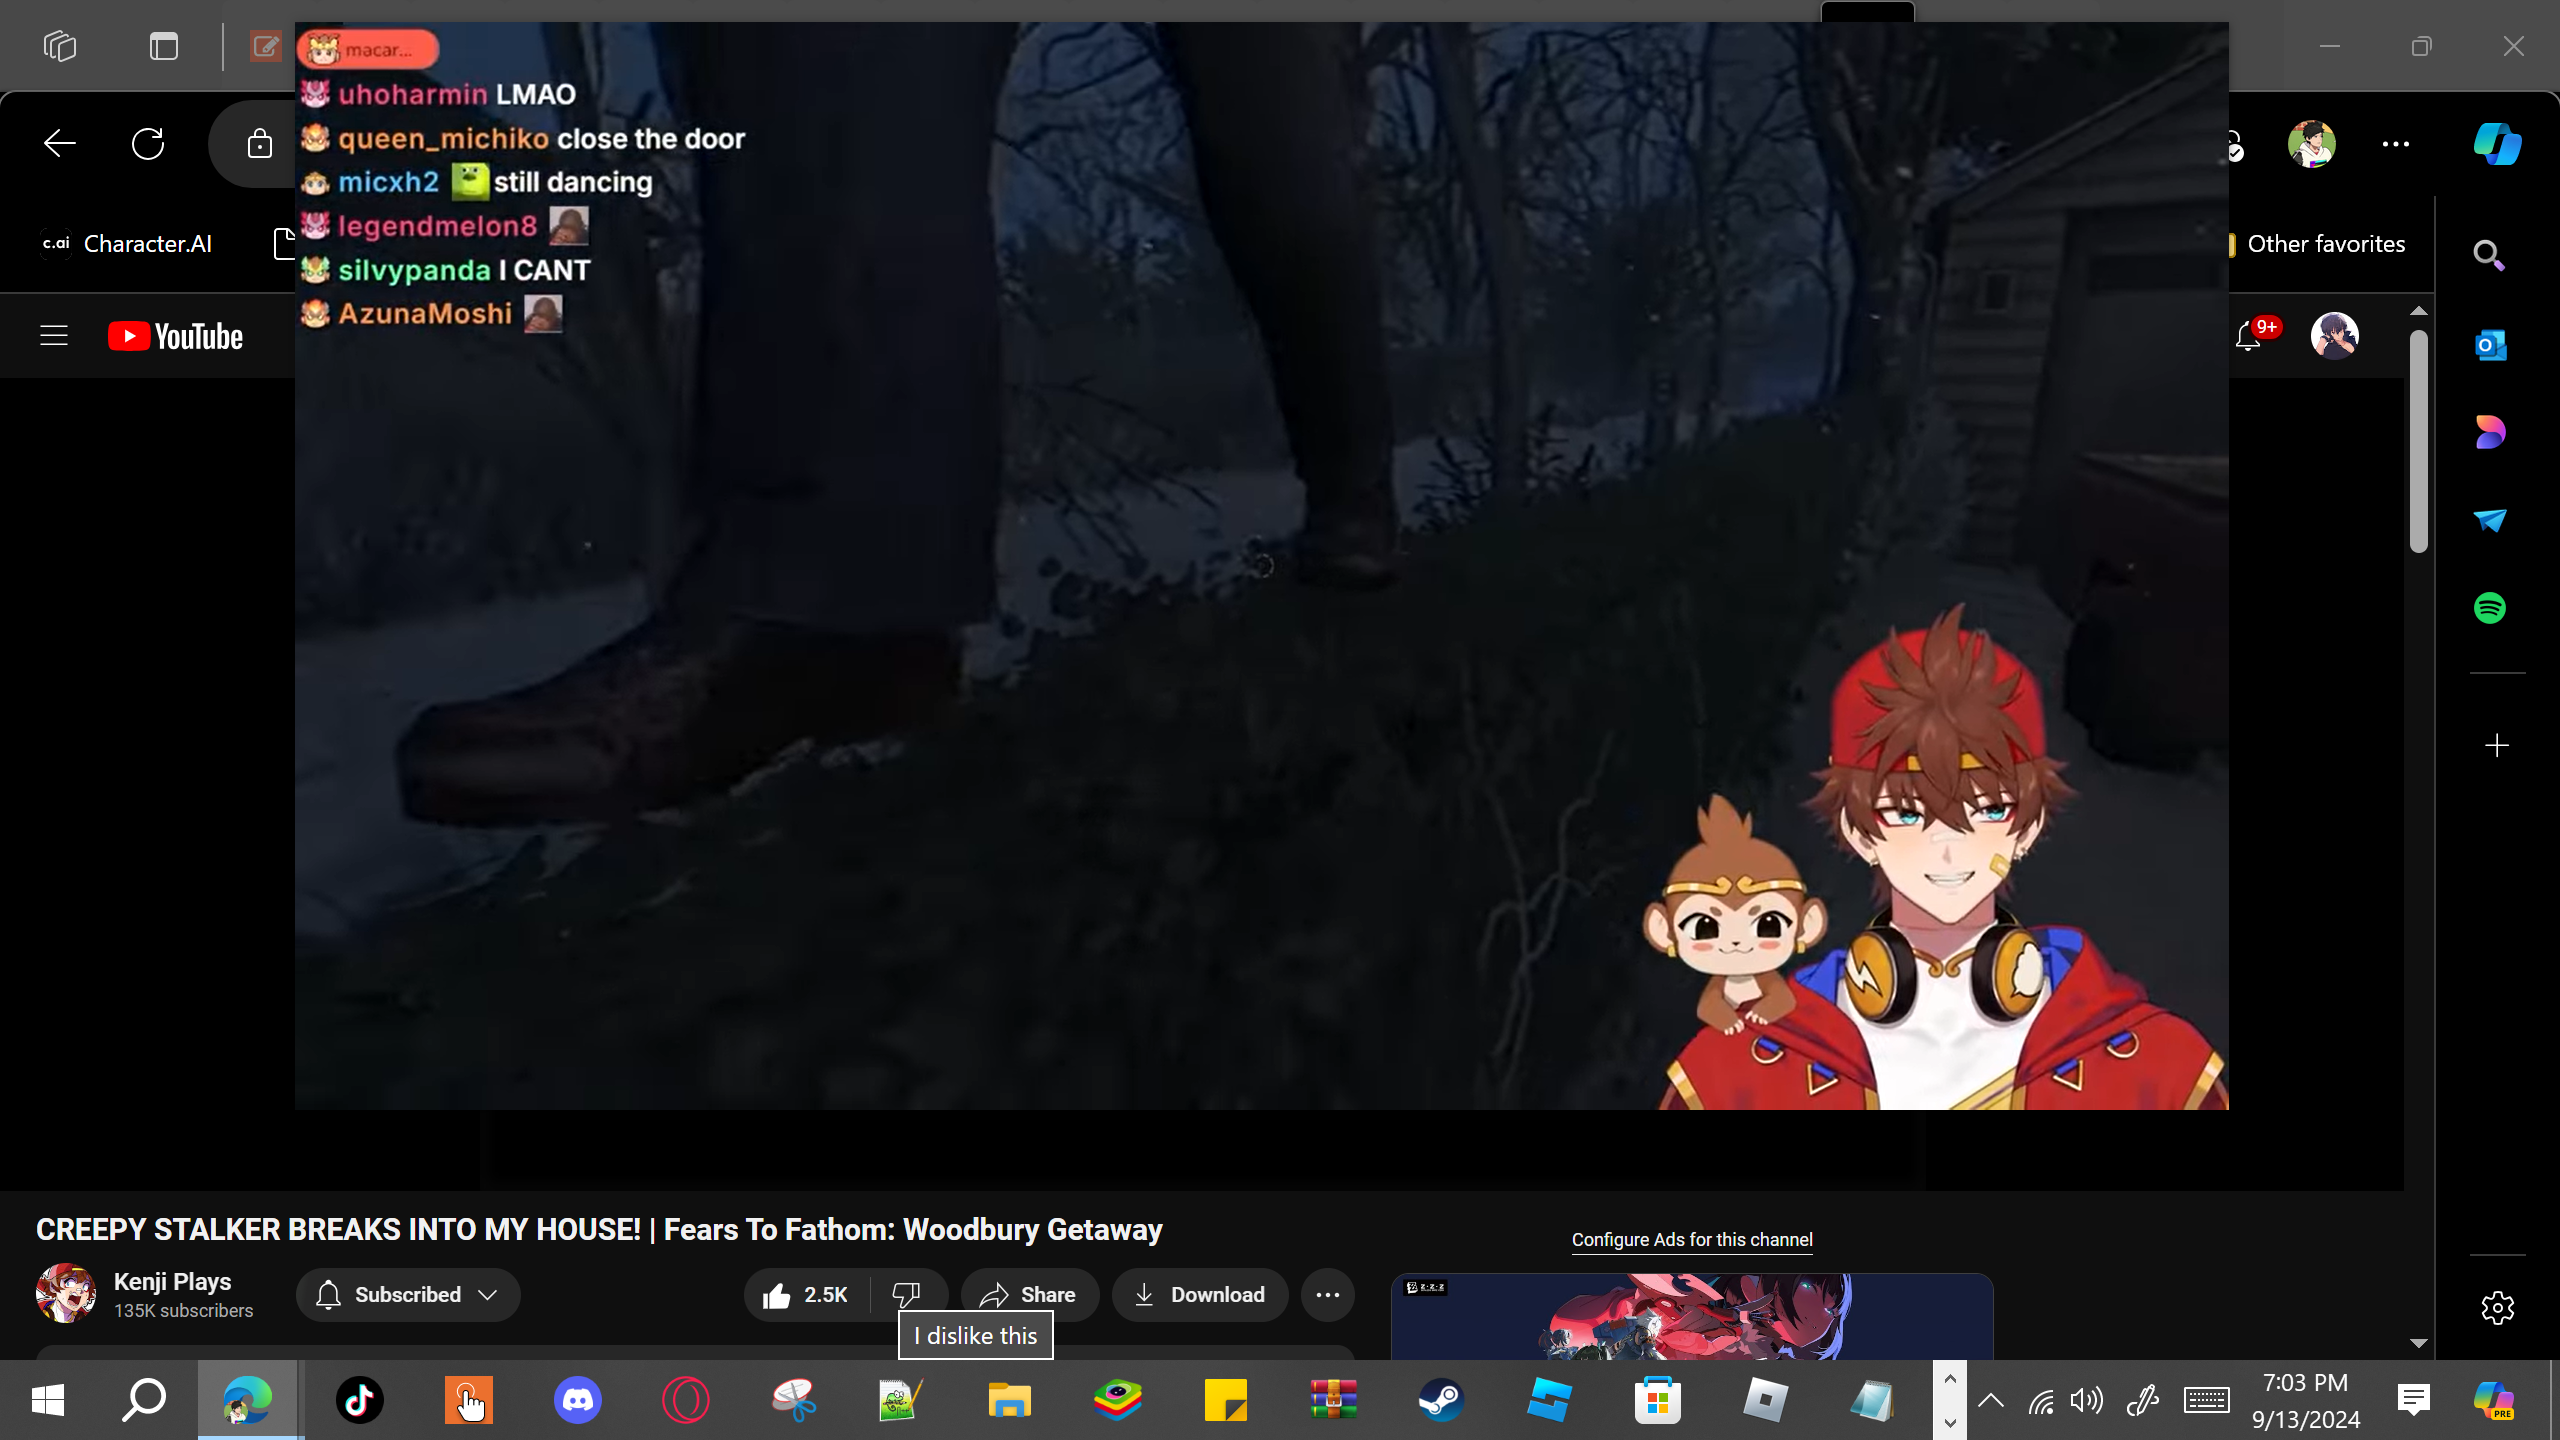The height and width of the screenshot is (1440, 2560).
Task: View site information lock icon
Action: pos(260,144)
